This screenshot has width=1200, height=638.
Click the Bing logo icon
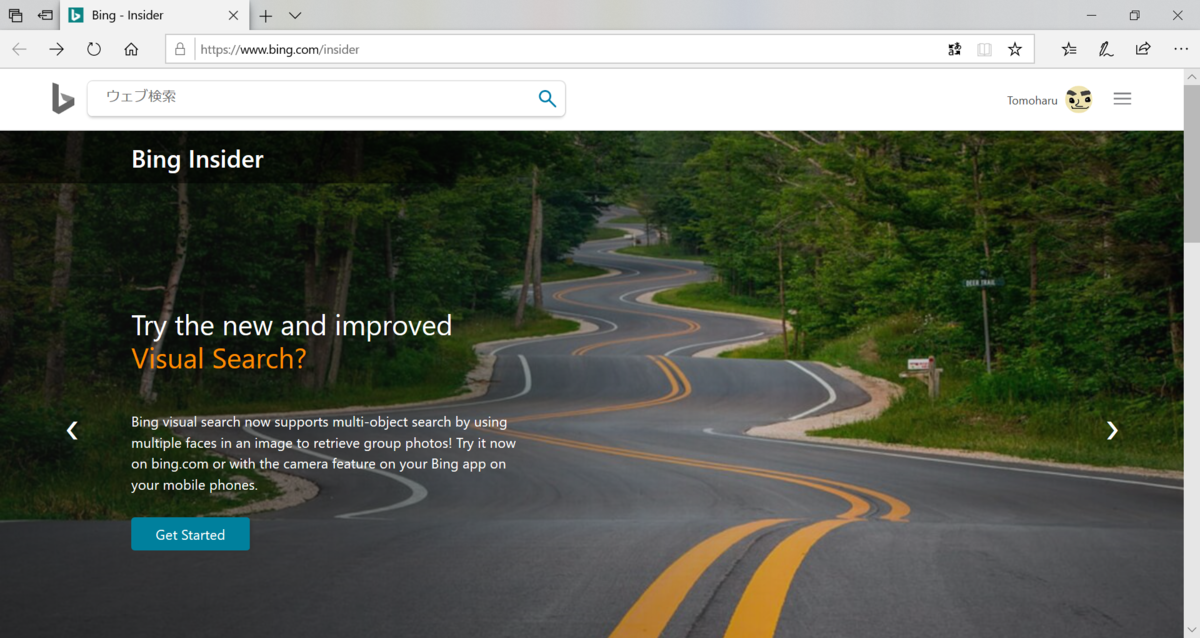63,98
